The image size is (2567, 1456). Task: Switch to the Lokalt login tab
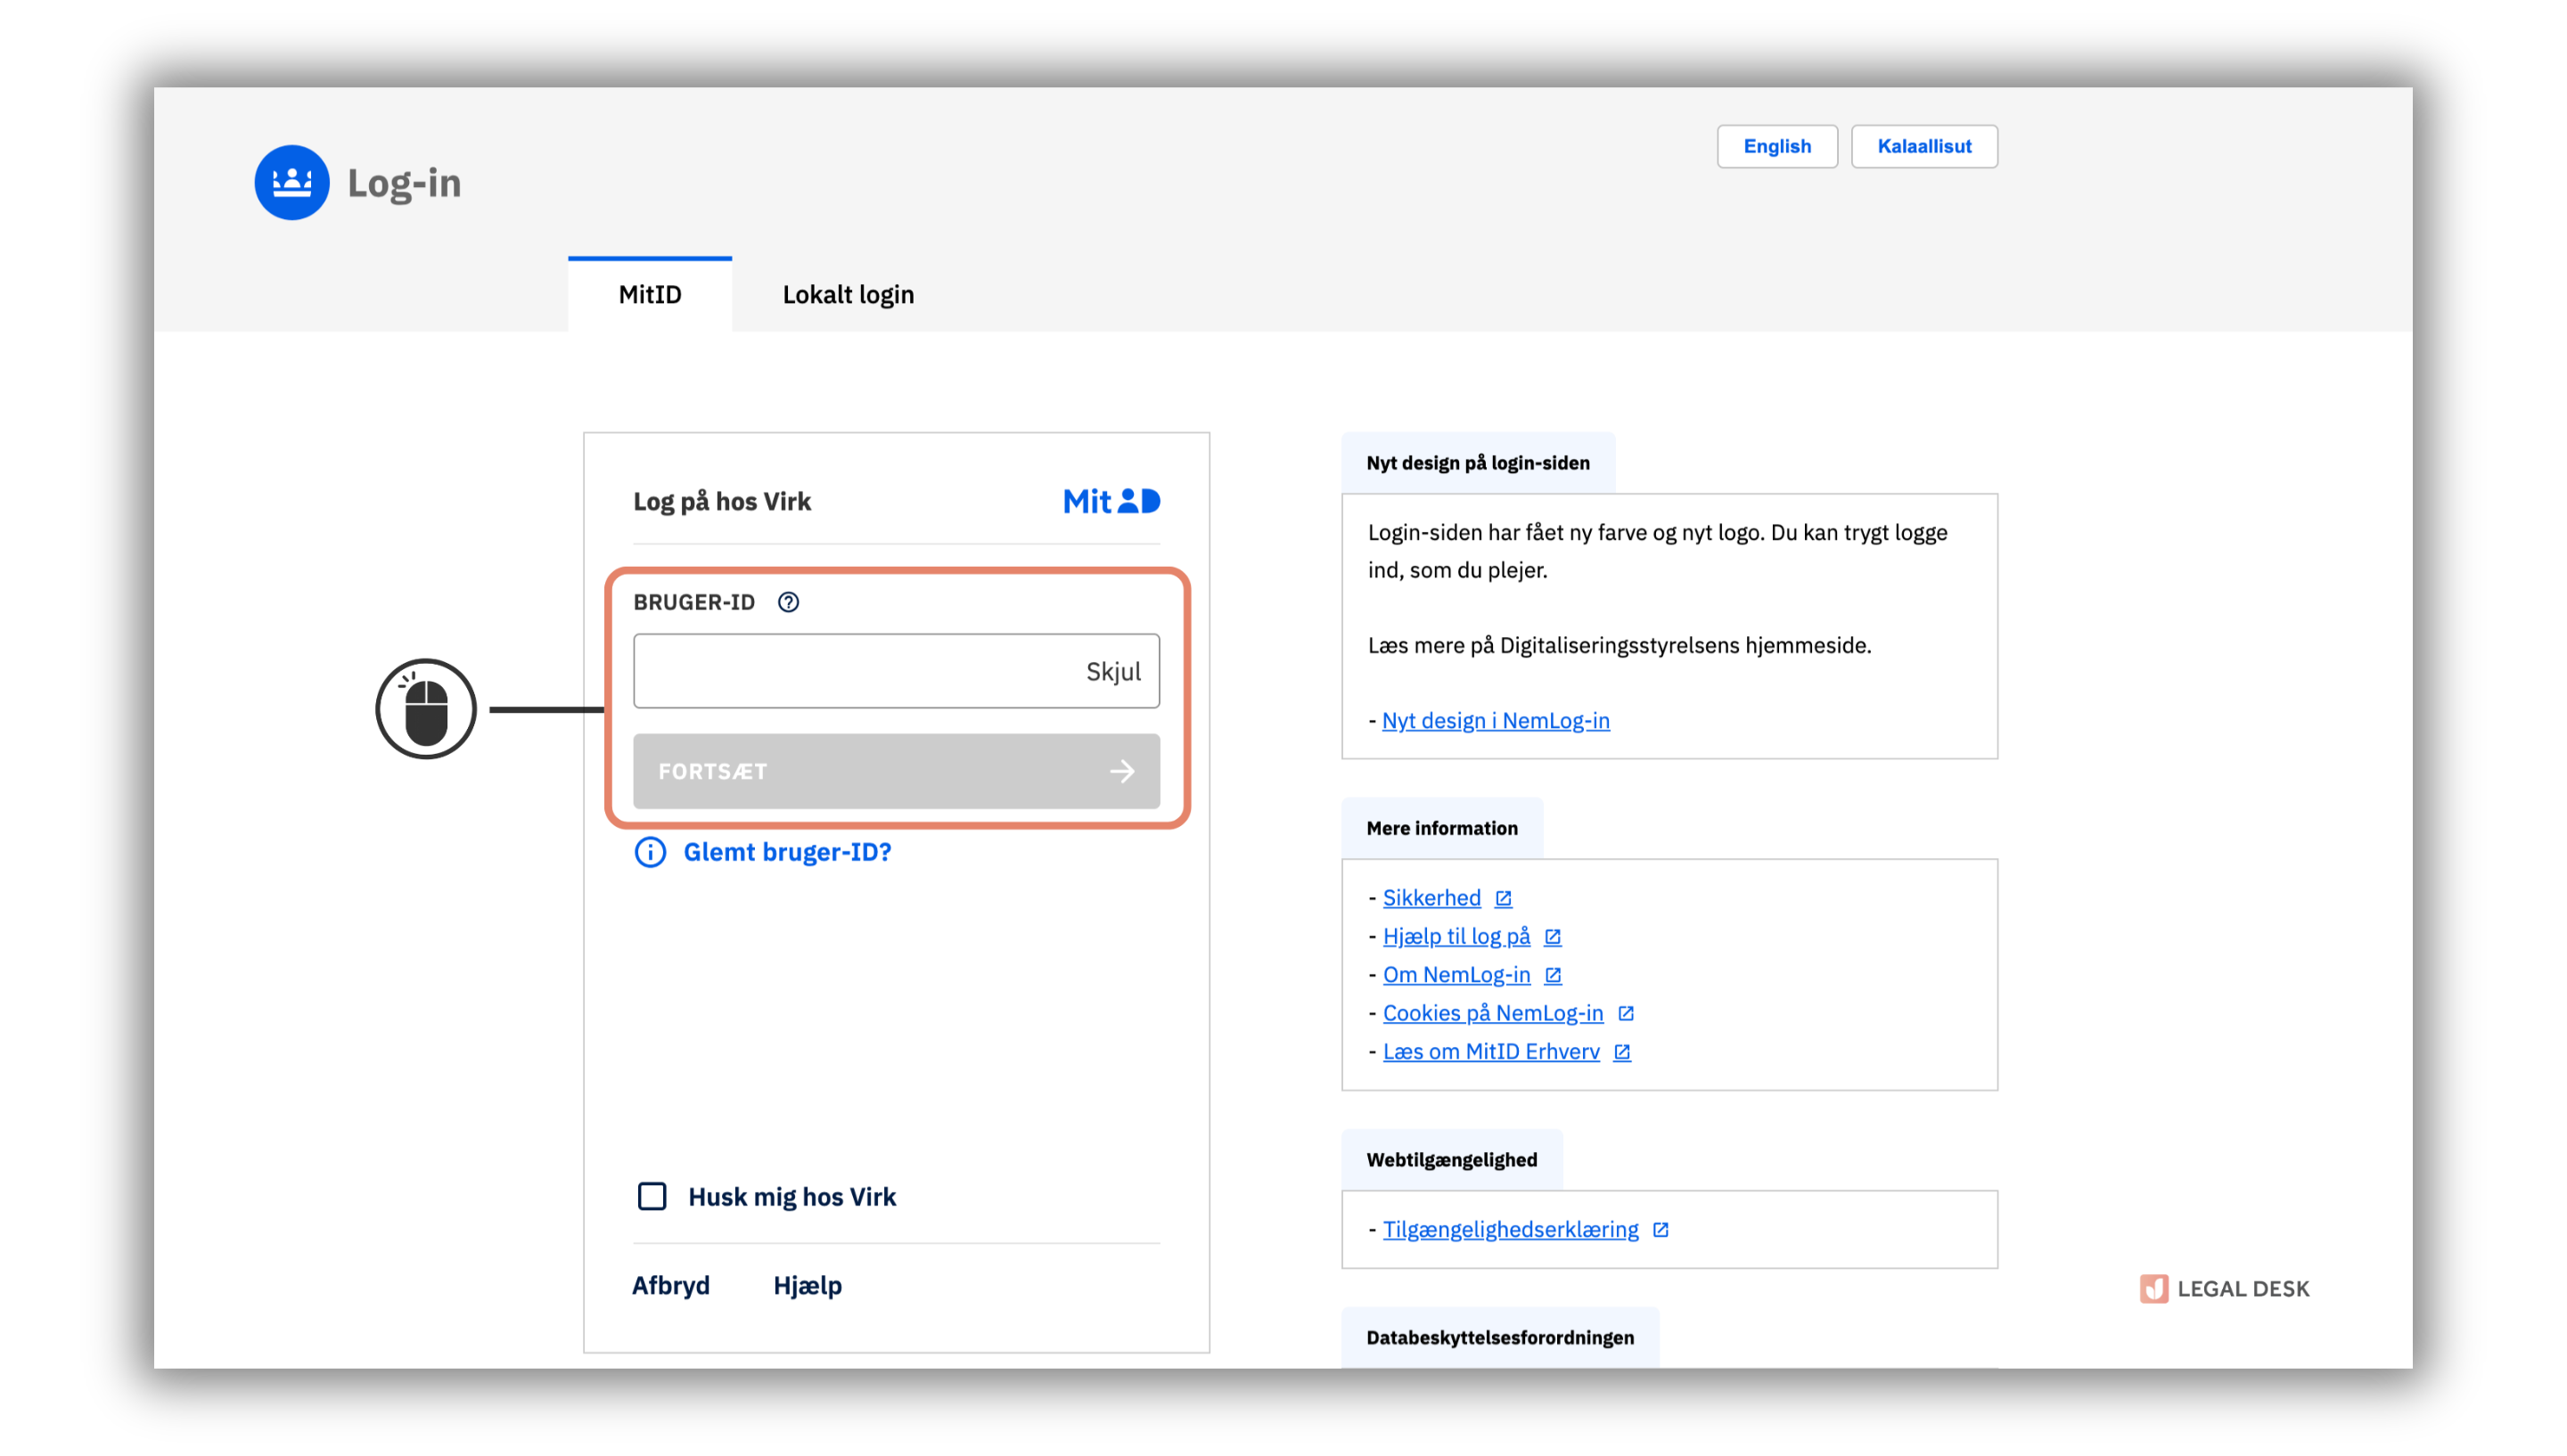point(848,294)
